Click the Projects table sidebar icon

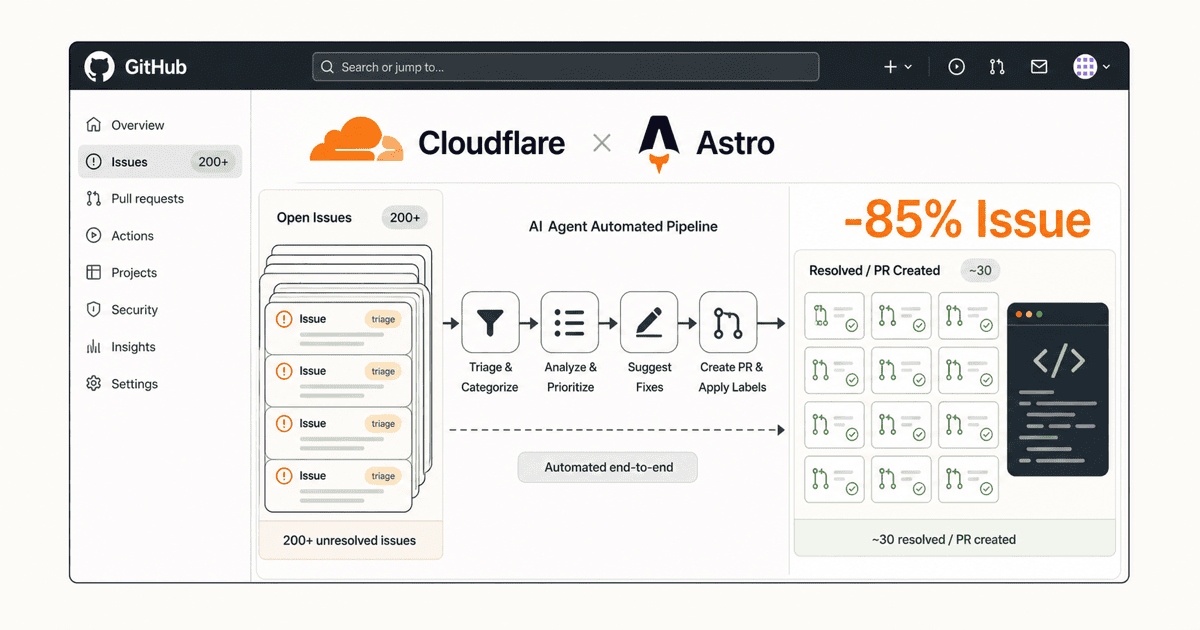[94, 273]
